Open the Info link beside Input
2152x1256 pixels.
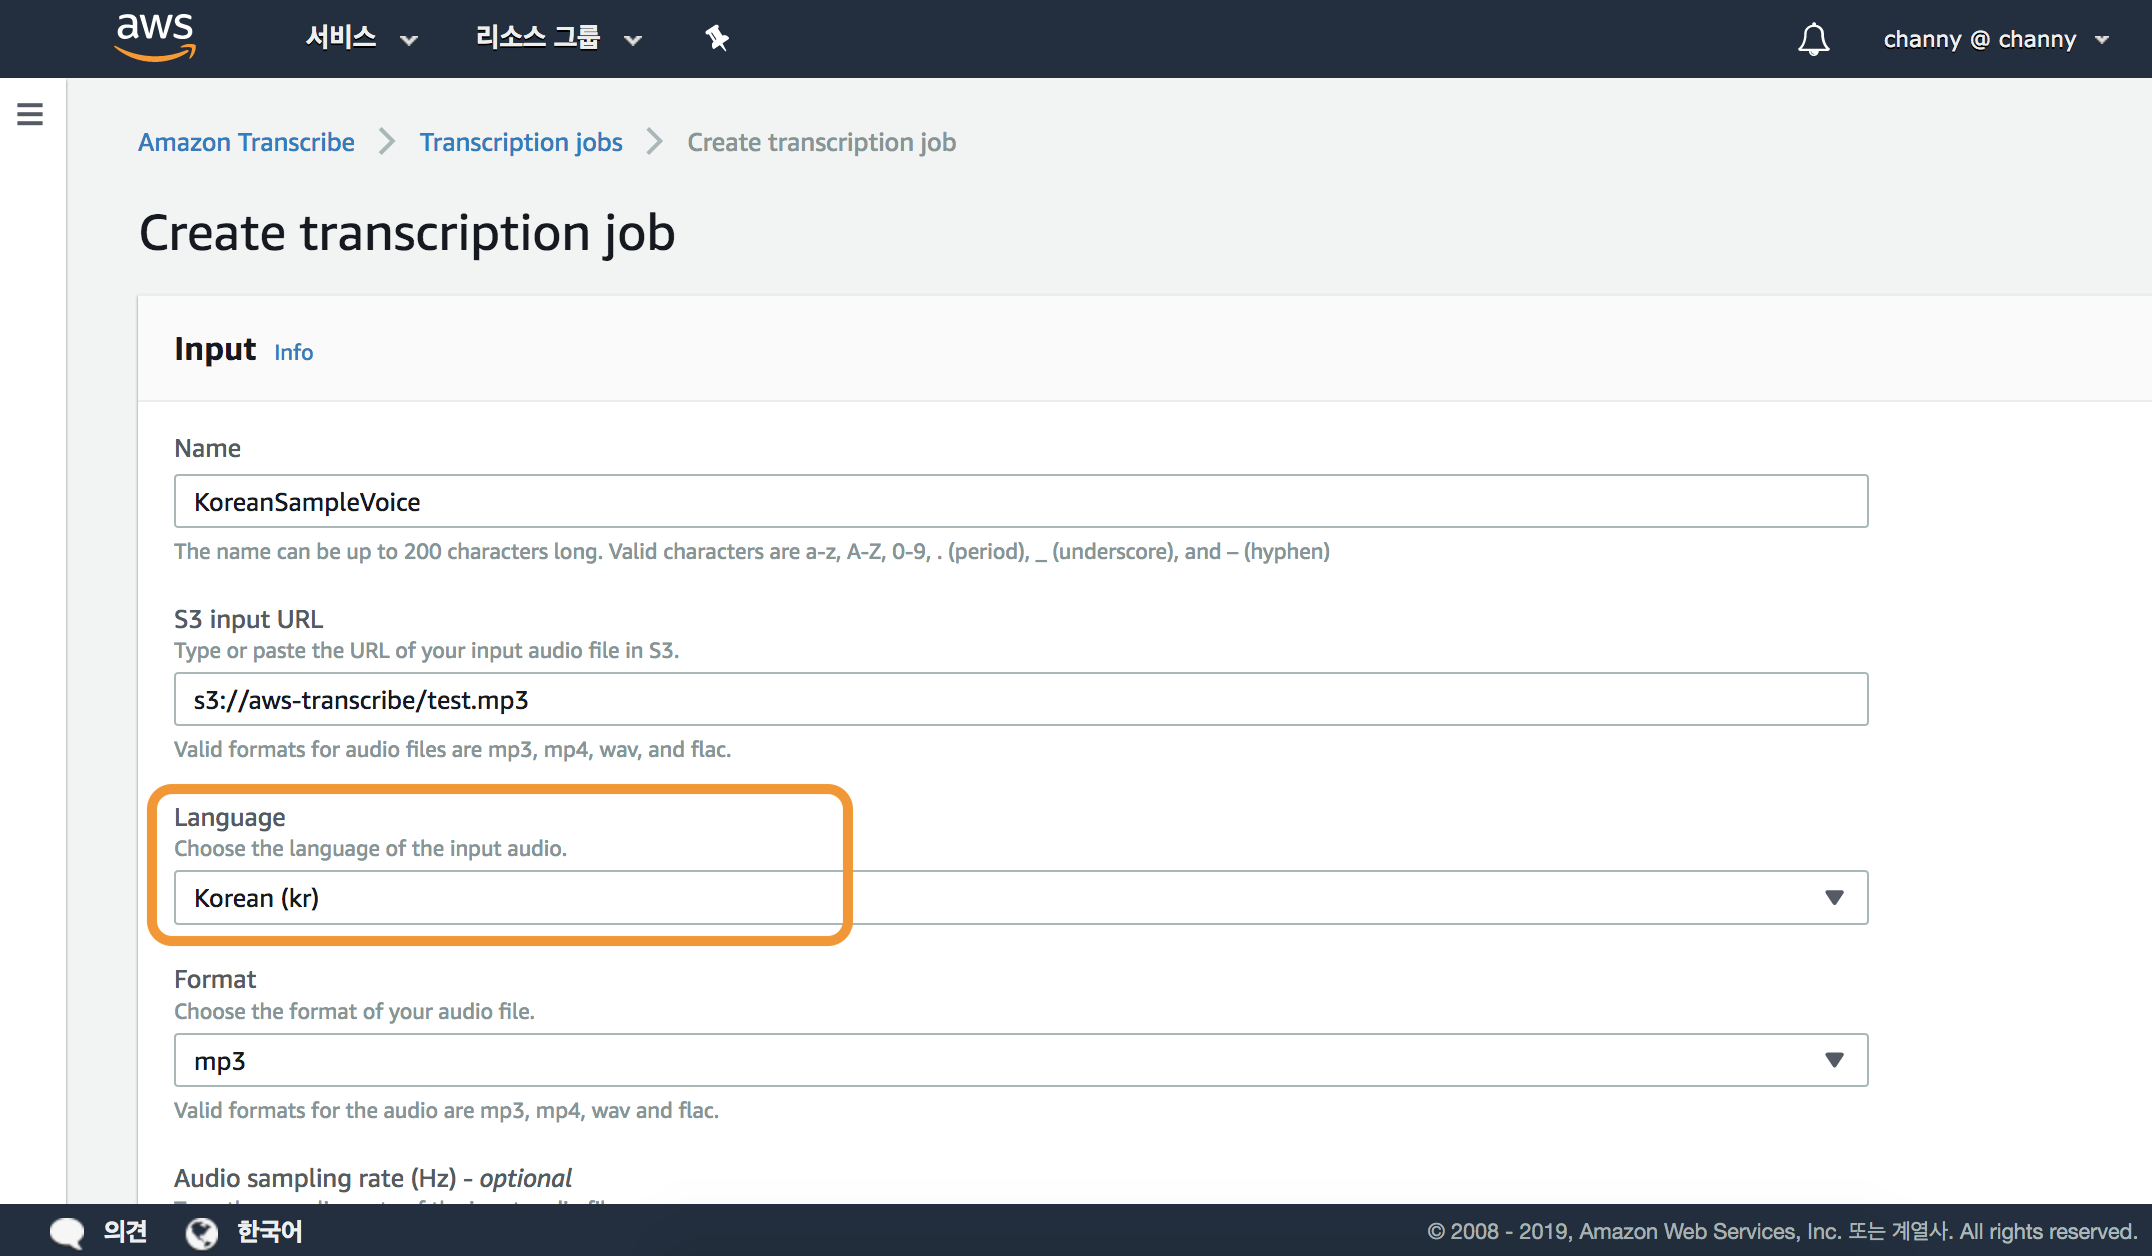click(293, 352)
